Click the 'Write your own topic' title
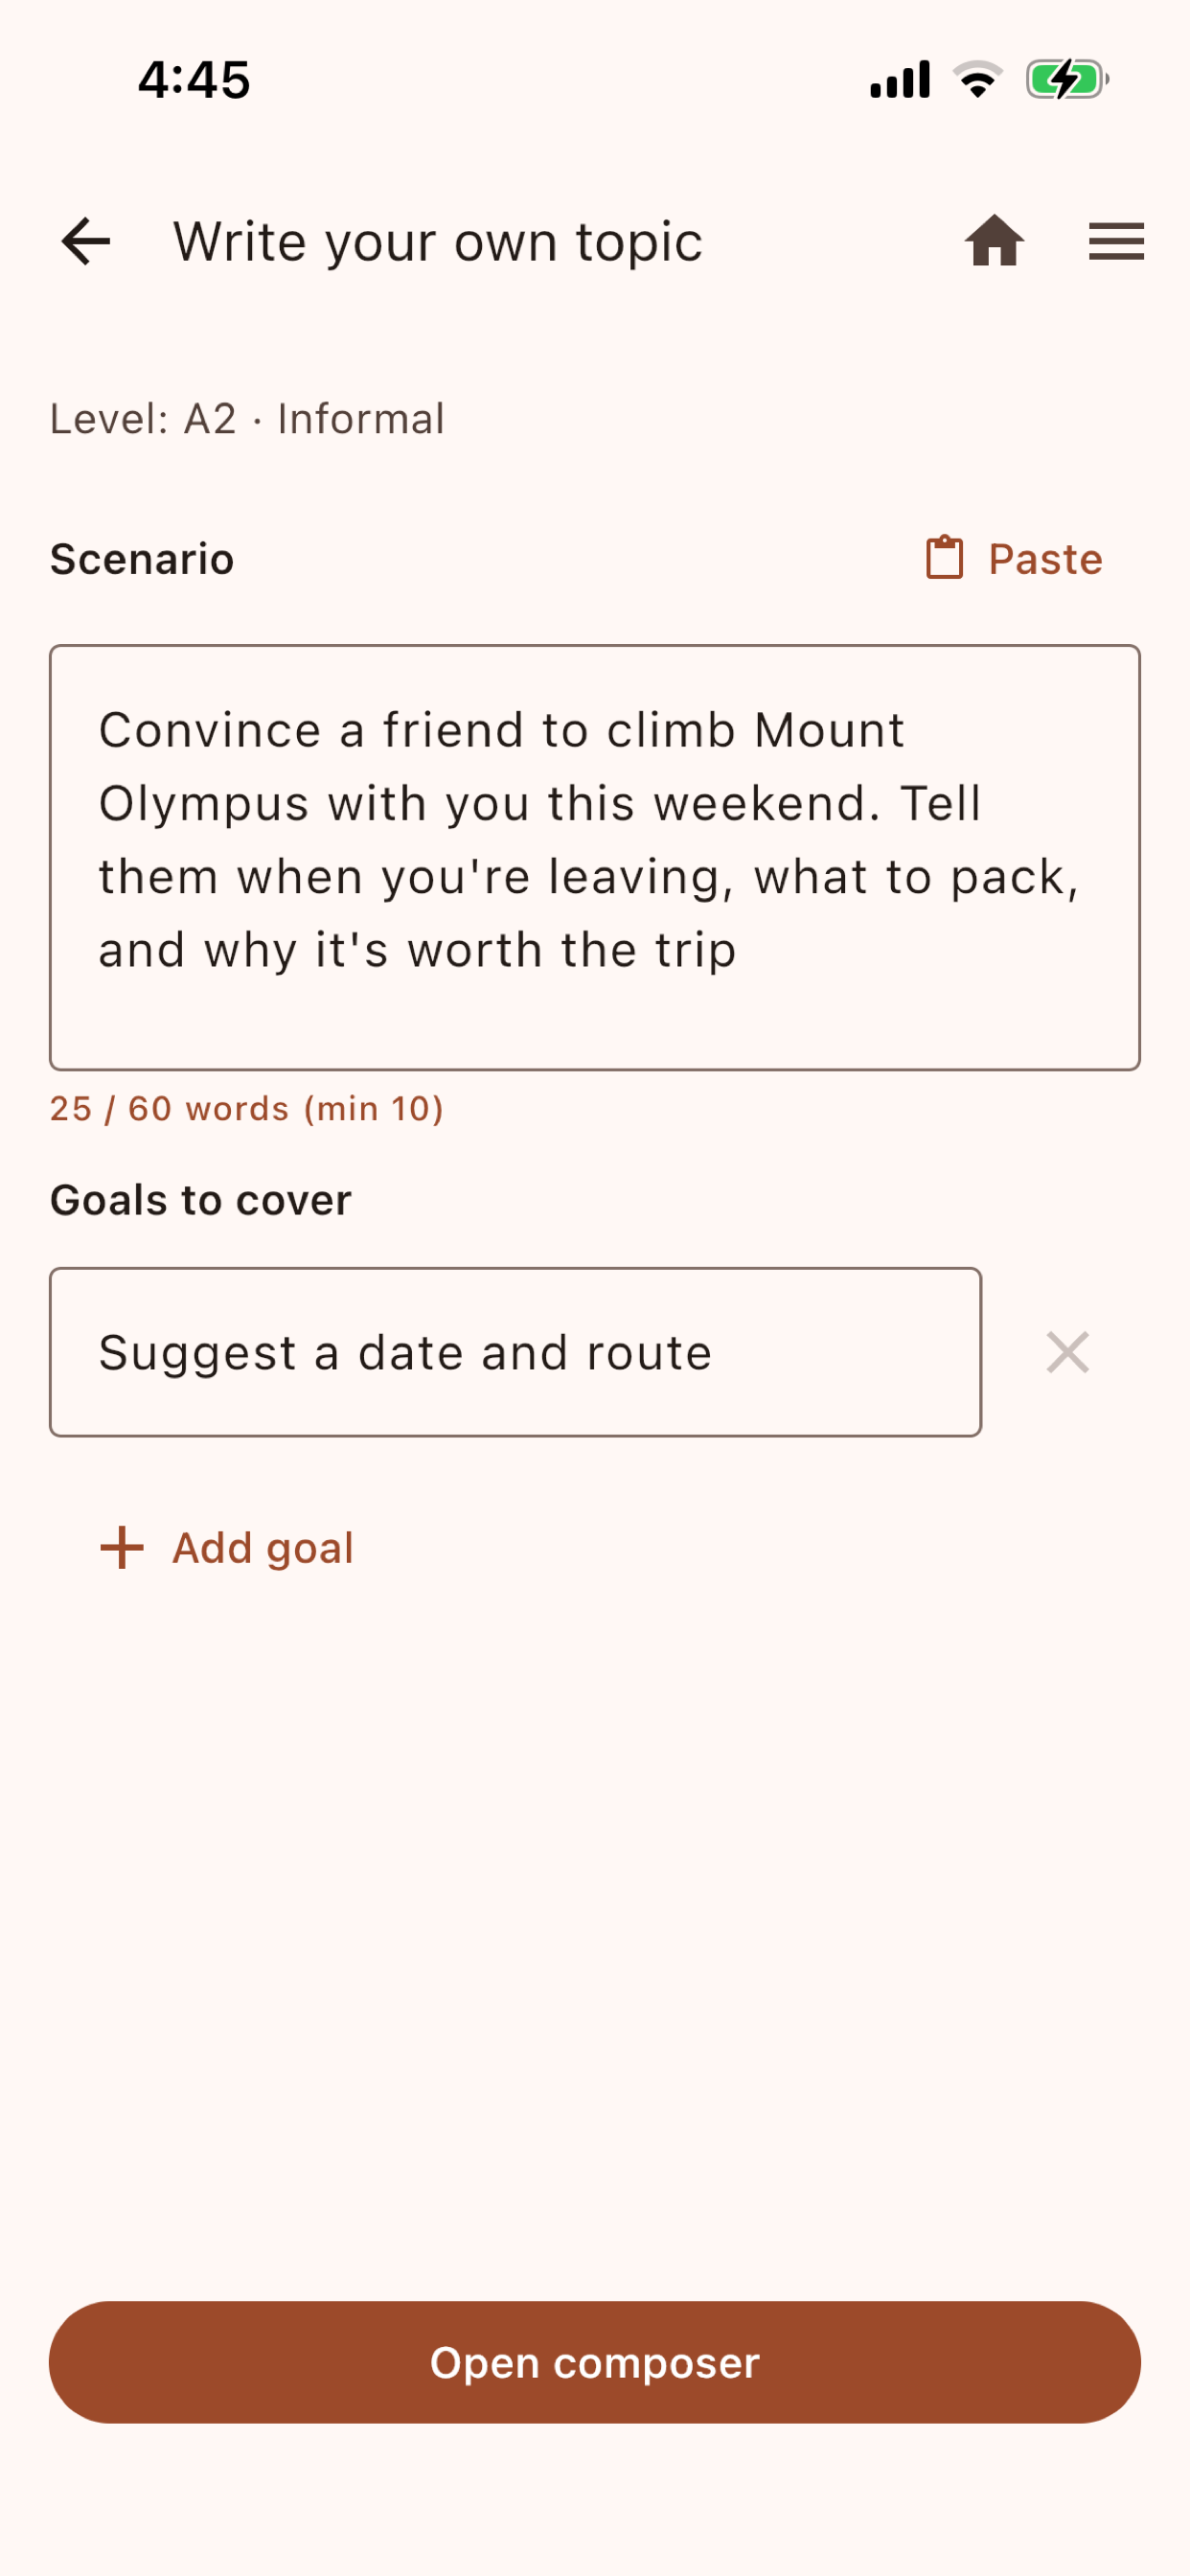 (x=438, y=242)
